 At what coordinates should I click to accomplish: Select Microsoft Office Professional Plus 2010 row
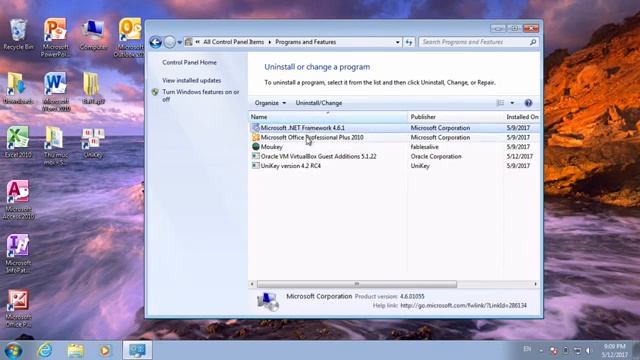(394, 138)
